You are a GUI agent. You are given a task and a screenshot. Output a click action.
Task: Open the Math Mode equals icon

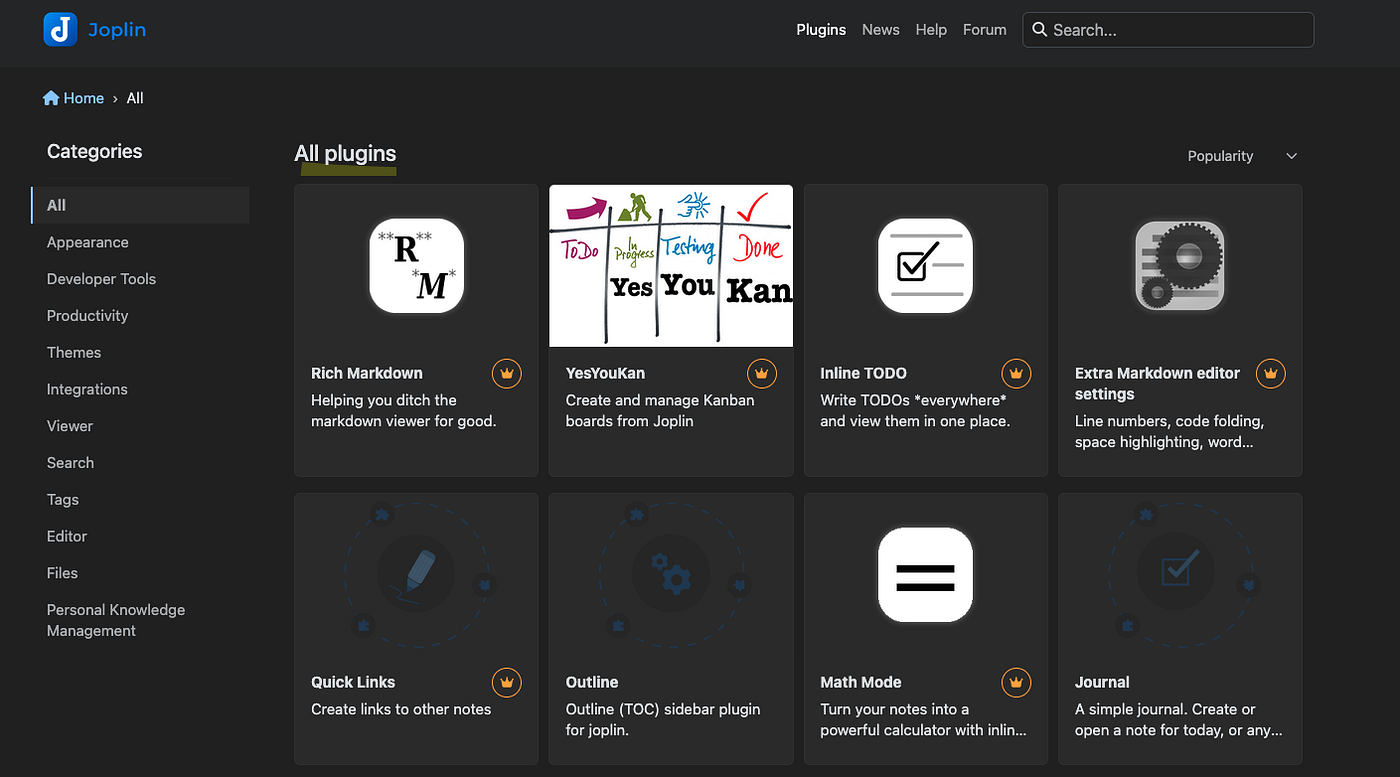925,575
